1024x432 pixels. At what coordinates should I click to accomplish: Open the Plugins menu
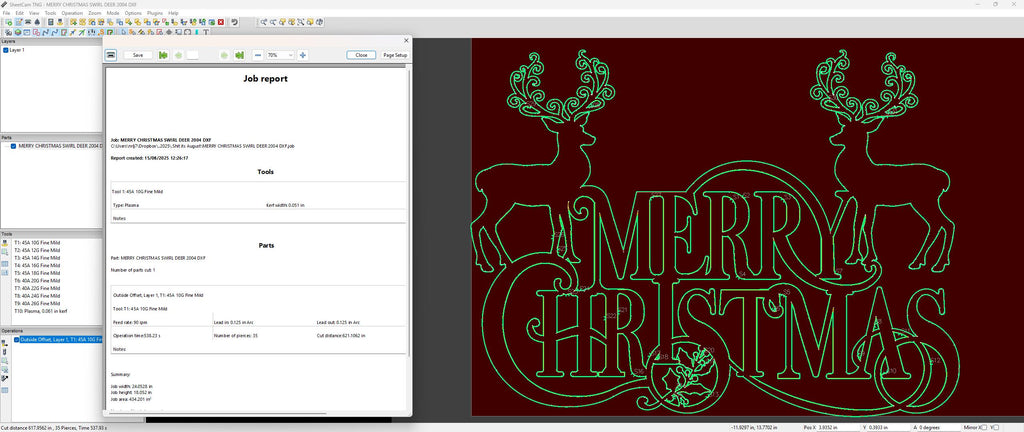(x=155, y=13)
